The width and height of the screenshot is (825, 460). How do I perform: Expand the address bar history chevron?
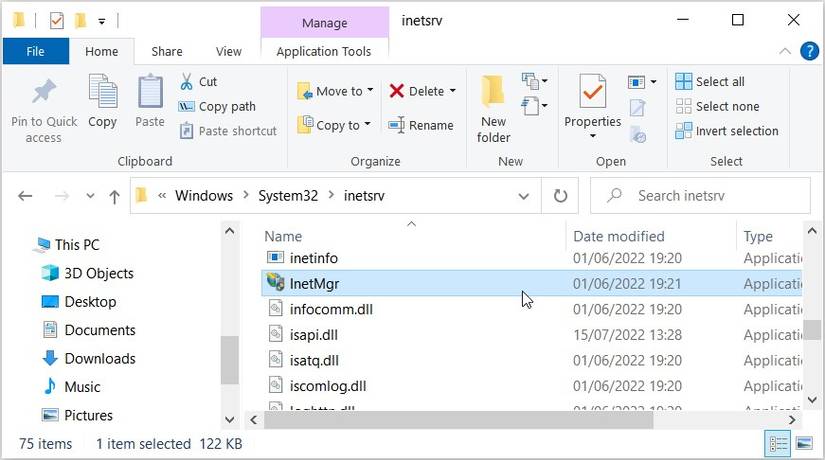click(524, 196)
